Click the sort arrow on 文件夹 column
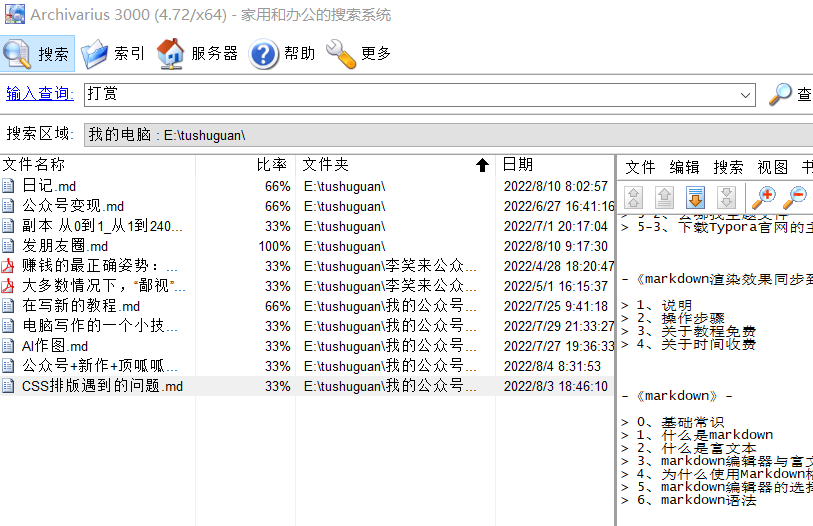 [x=482, y=165]
